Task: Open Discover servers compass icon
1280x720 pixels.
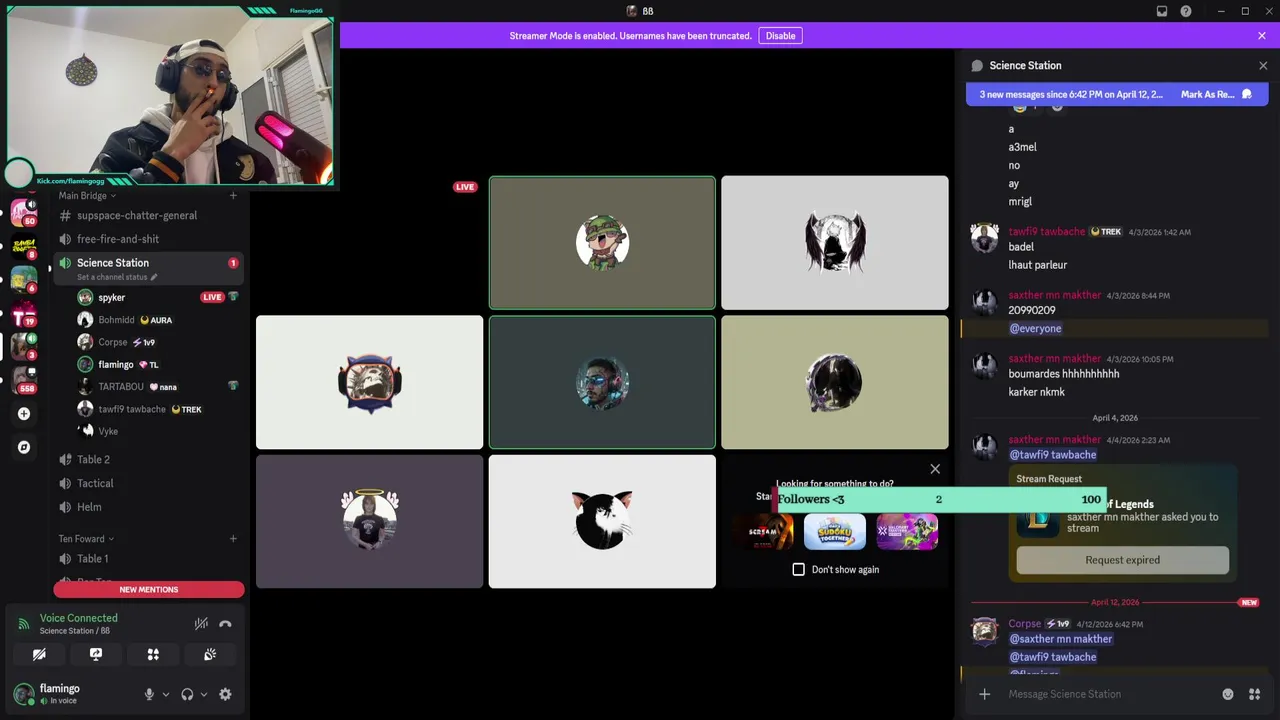Action: 23,447
